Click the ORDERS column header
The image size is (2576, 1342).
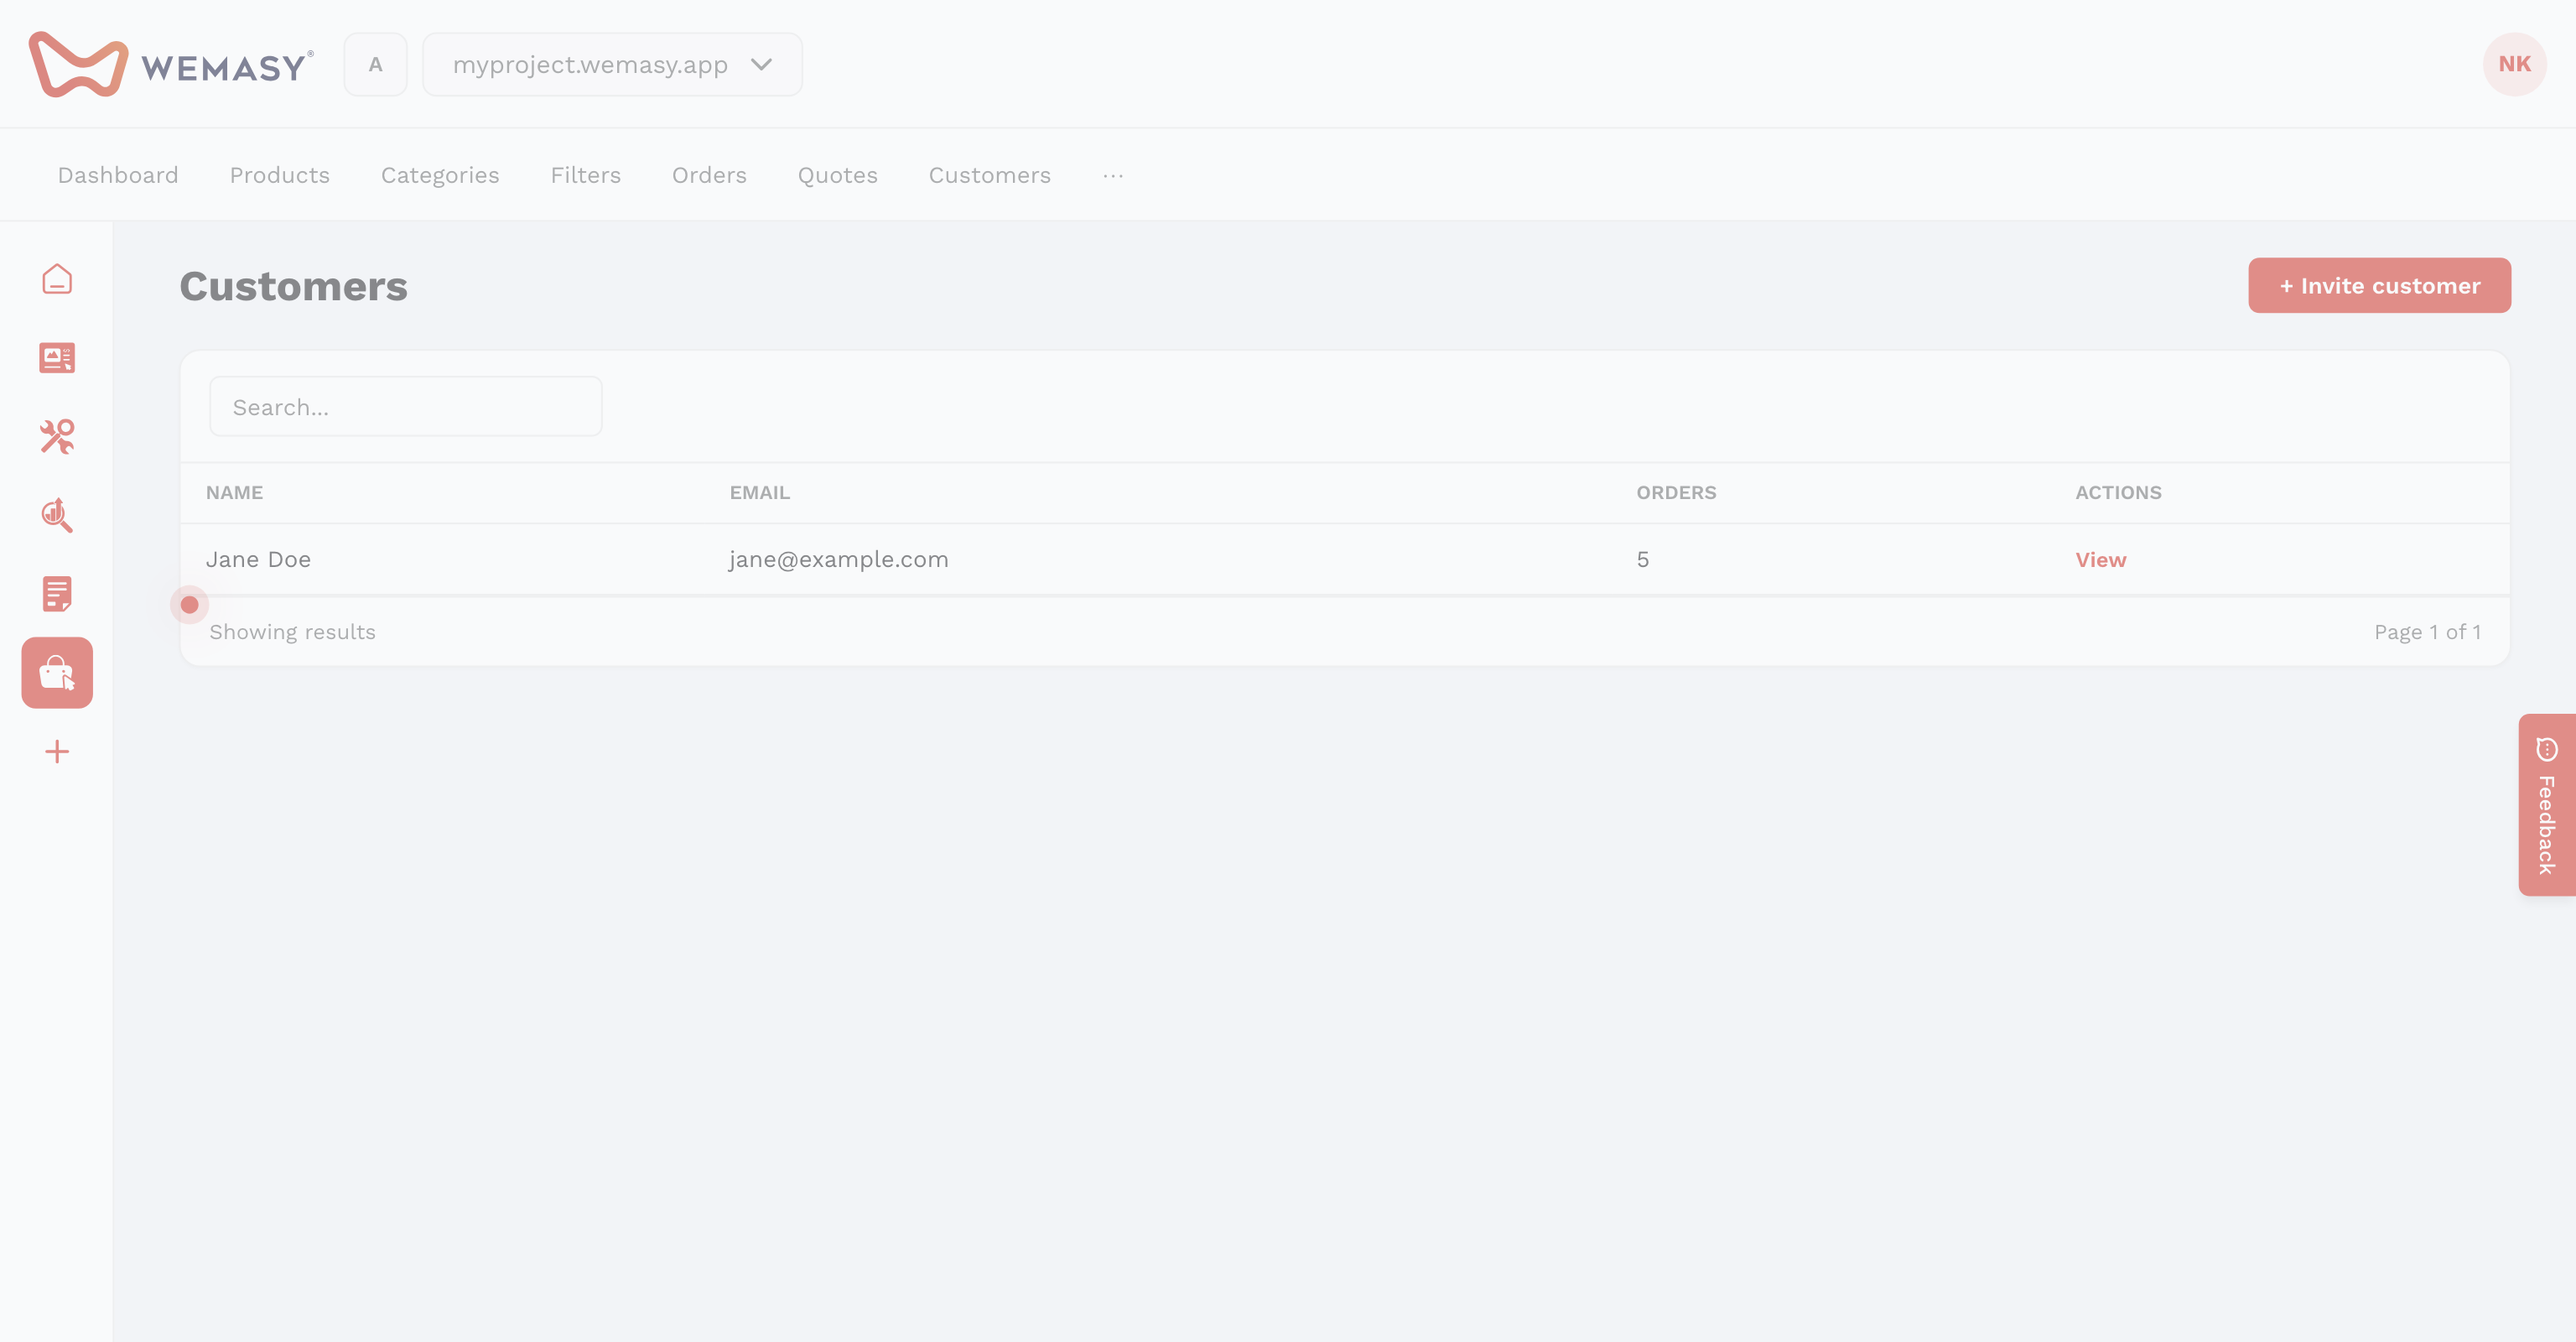pyautogui.click(x=1676, y=493)
